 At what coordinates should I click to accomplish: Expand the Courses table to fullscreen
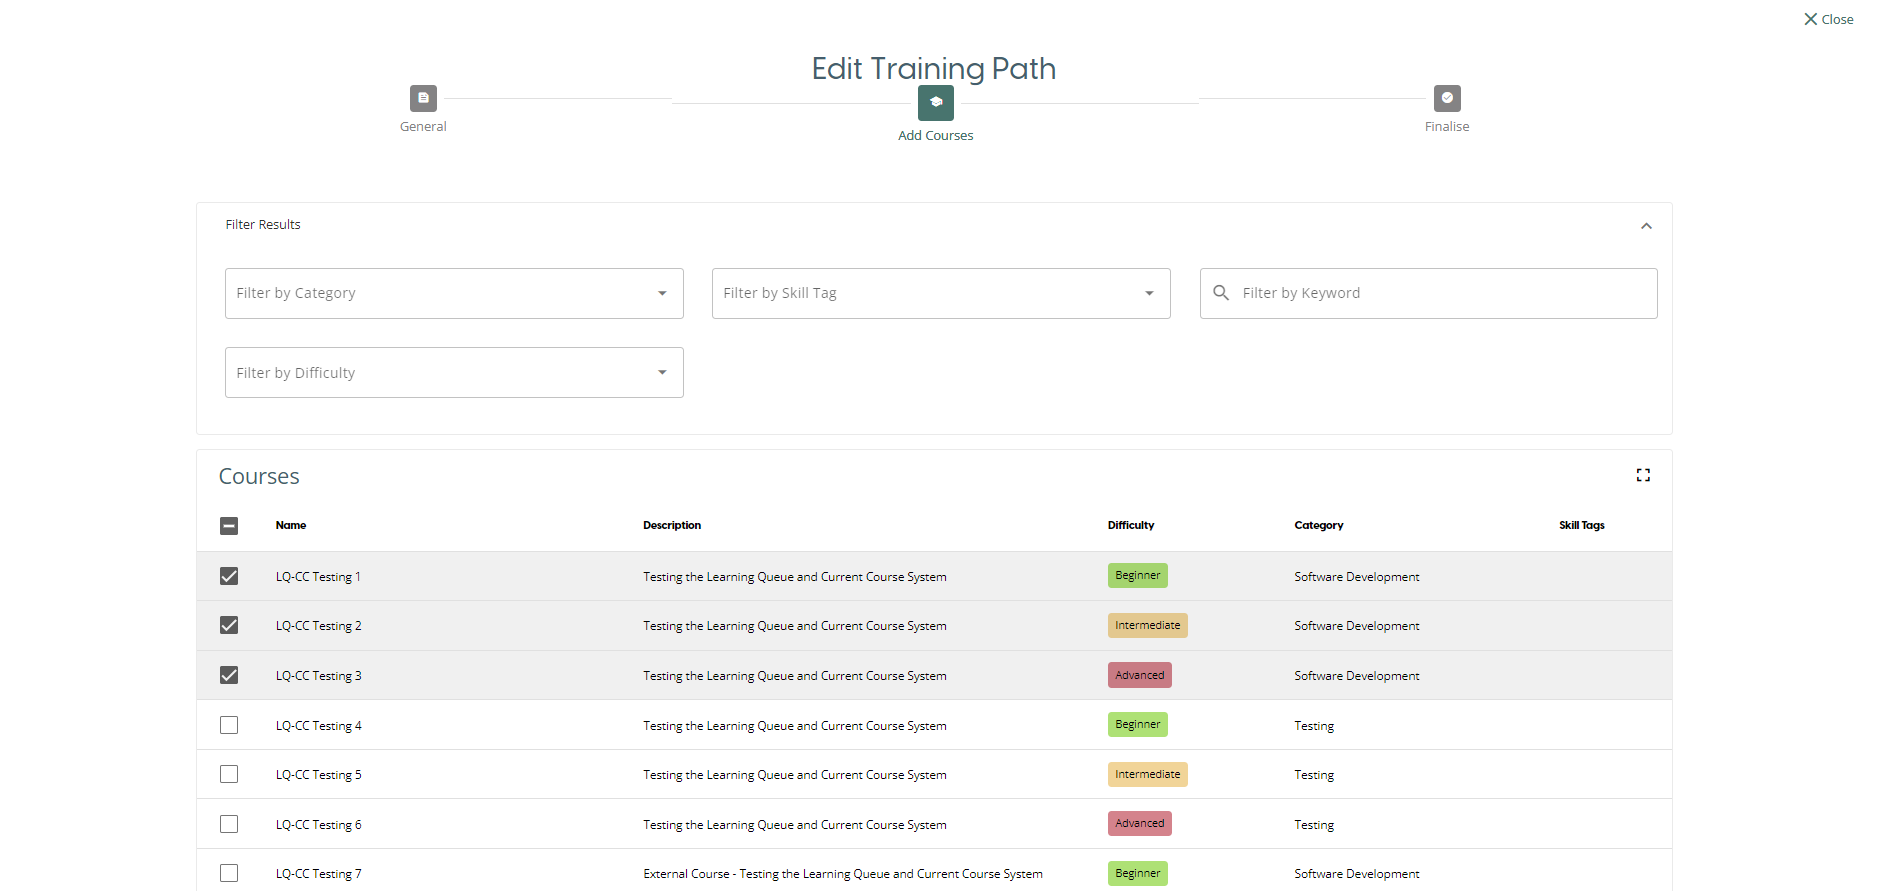pos(1642,475)
